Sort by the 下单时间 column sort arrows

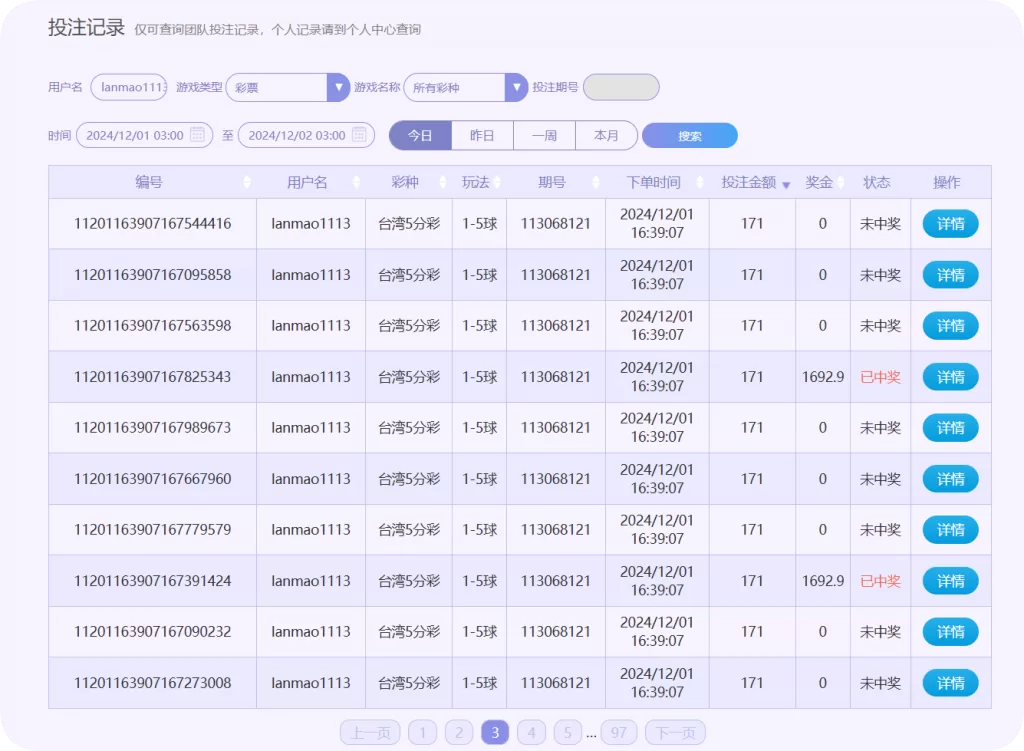[700, 182]
